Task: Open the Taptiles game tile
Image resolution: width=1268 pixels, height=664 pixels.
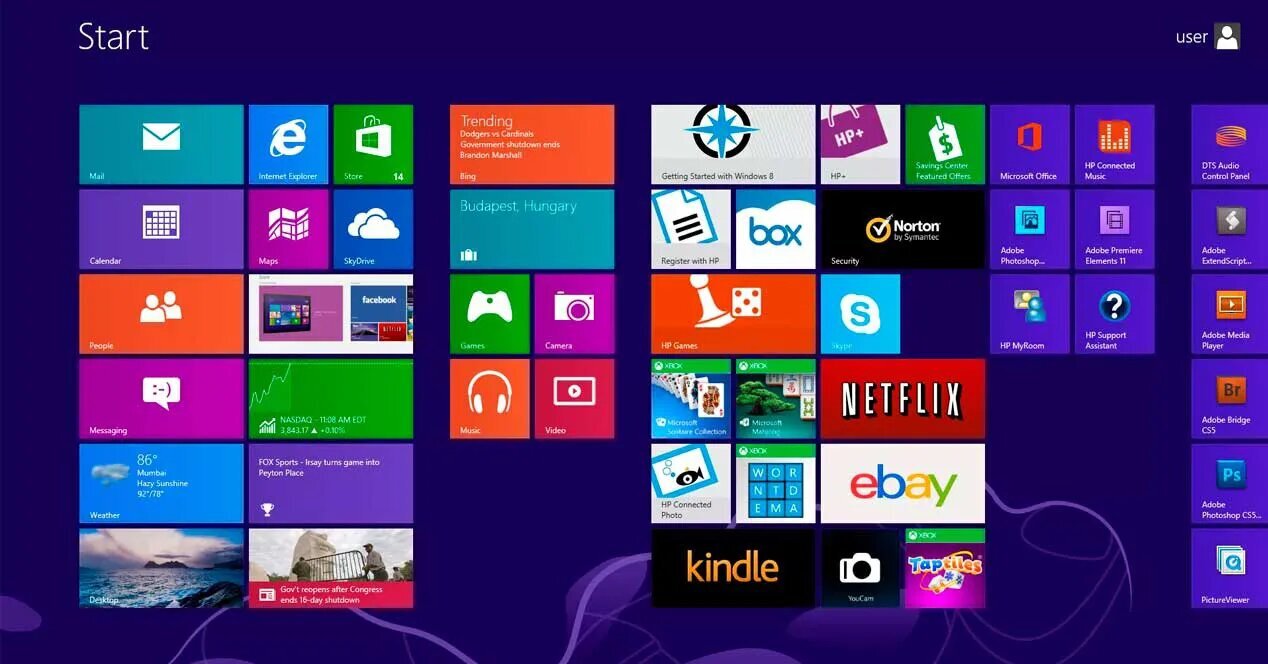Action: pyautogui.click(x=945, y=568)
